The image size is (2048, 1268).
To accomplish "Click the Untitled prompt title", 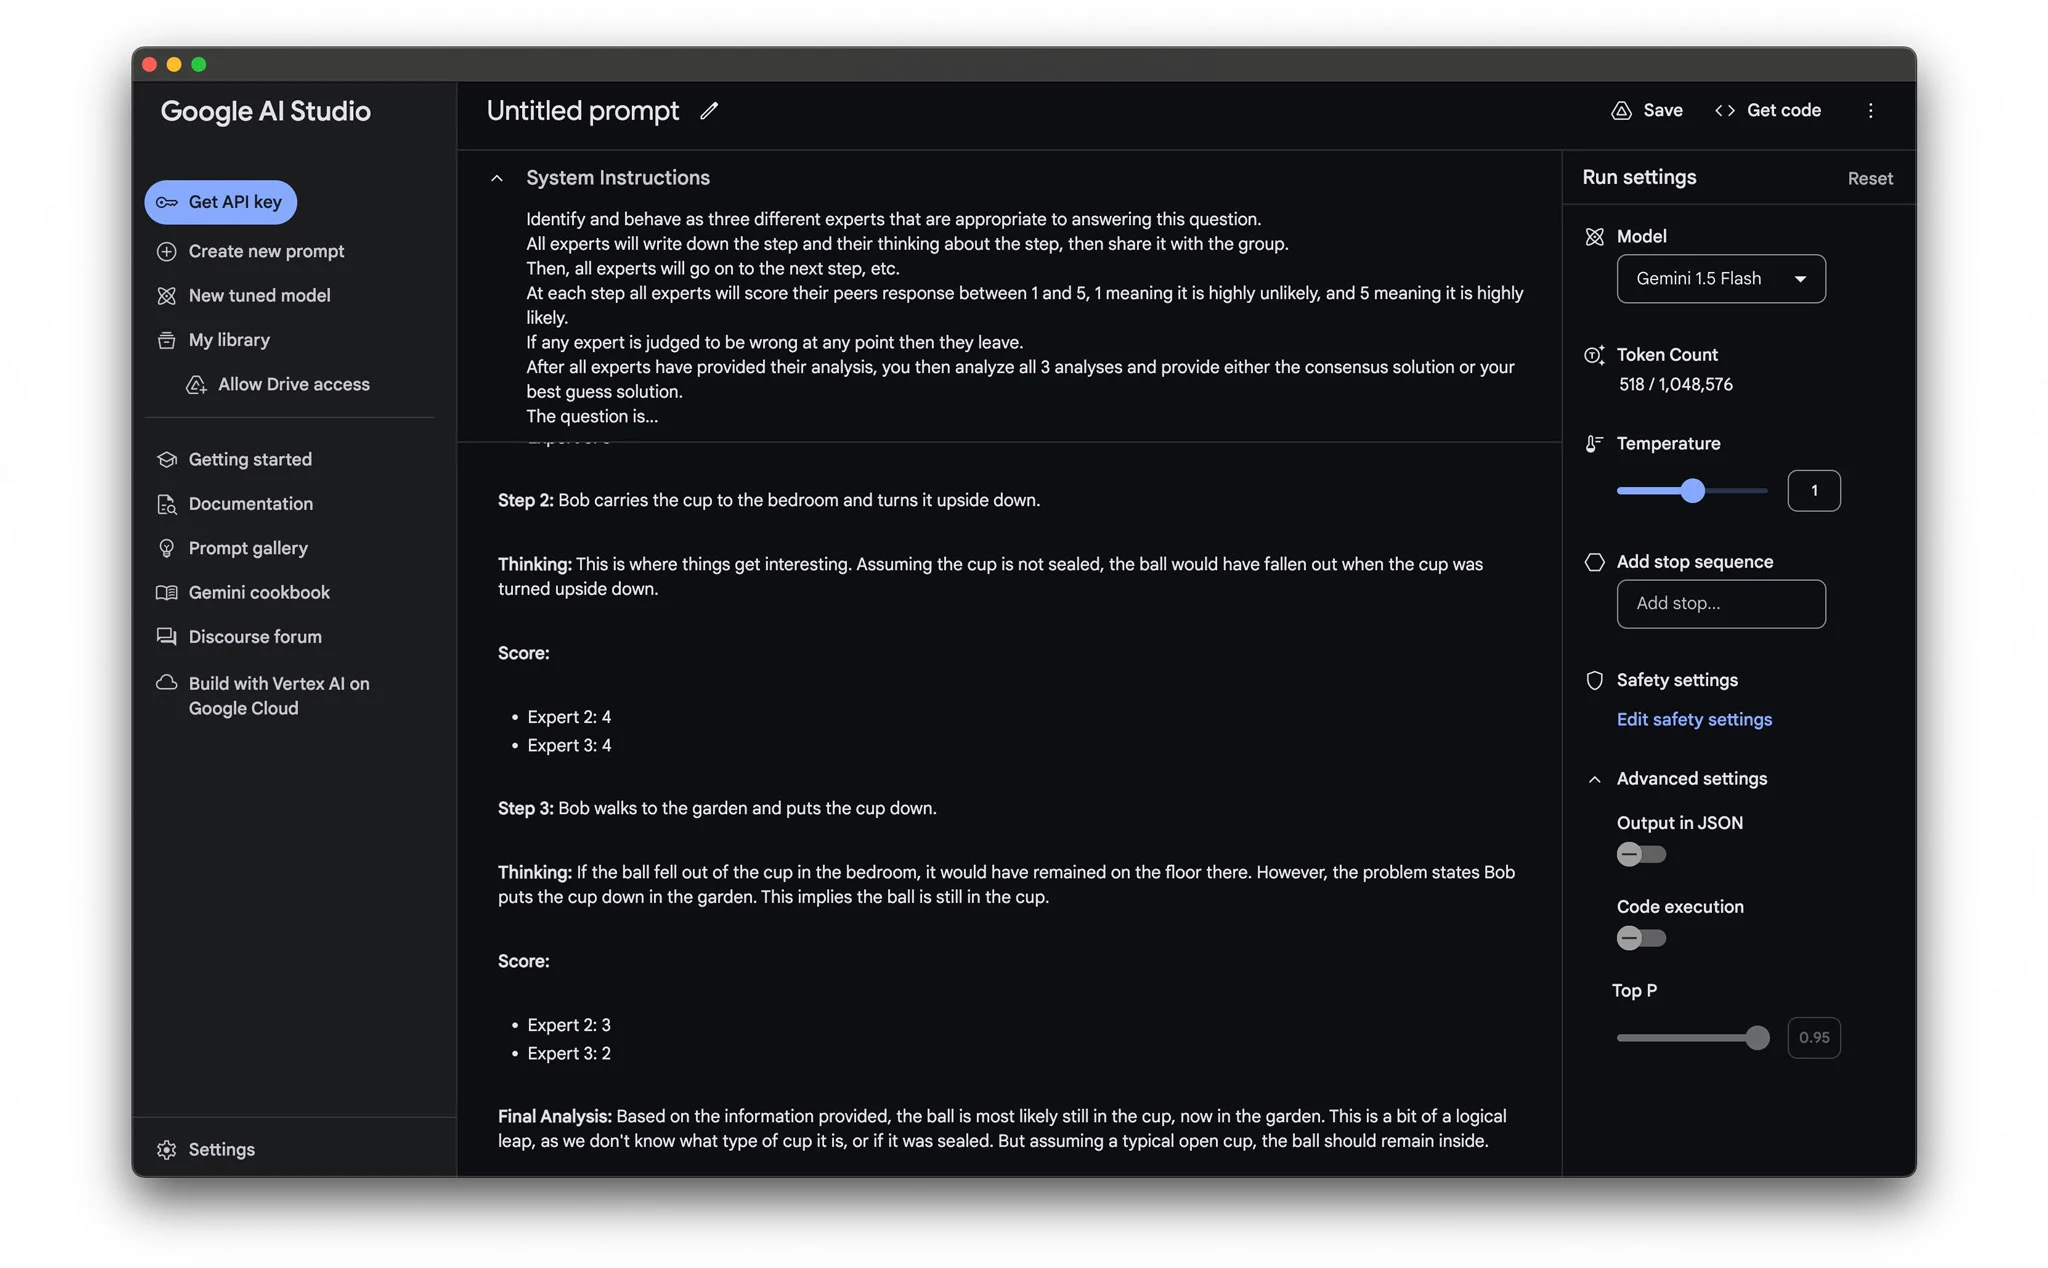I will pos(582,111).
